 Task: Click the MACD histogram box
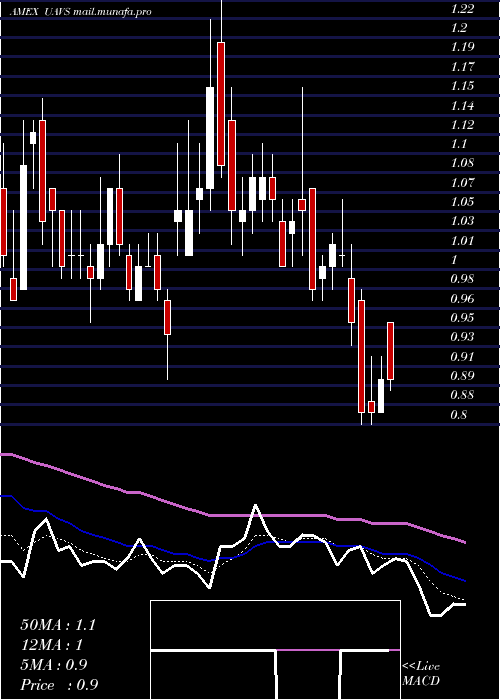pos(275,650)
